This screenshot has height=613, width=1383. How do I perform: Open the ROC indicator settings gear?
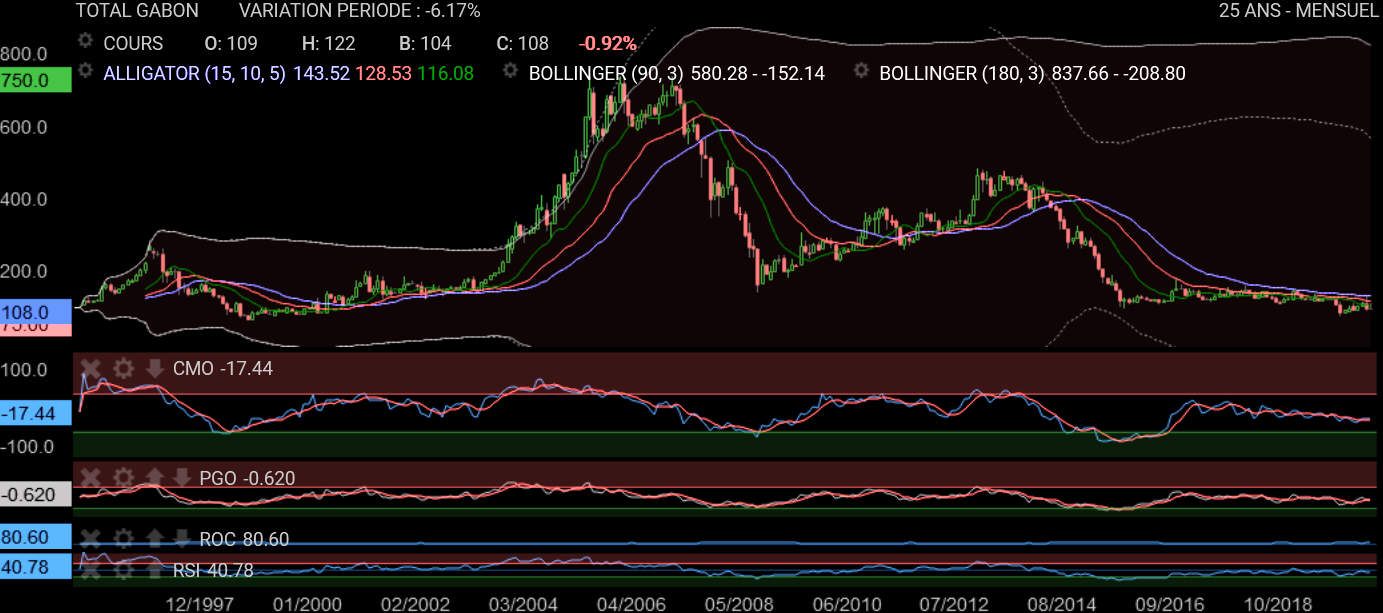[x=123, y=539]
